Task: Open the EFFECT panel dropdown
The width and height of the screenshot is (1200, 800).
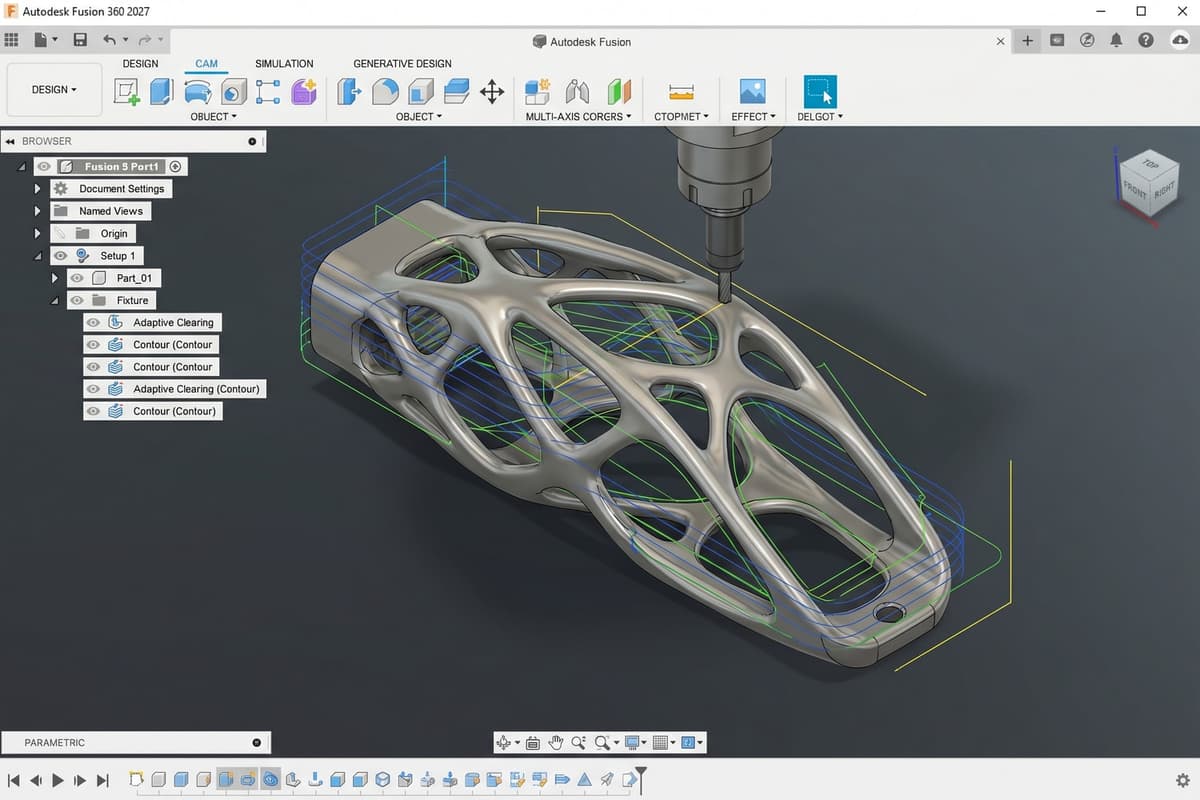Action: (x=753, y=117)
